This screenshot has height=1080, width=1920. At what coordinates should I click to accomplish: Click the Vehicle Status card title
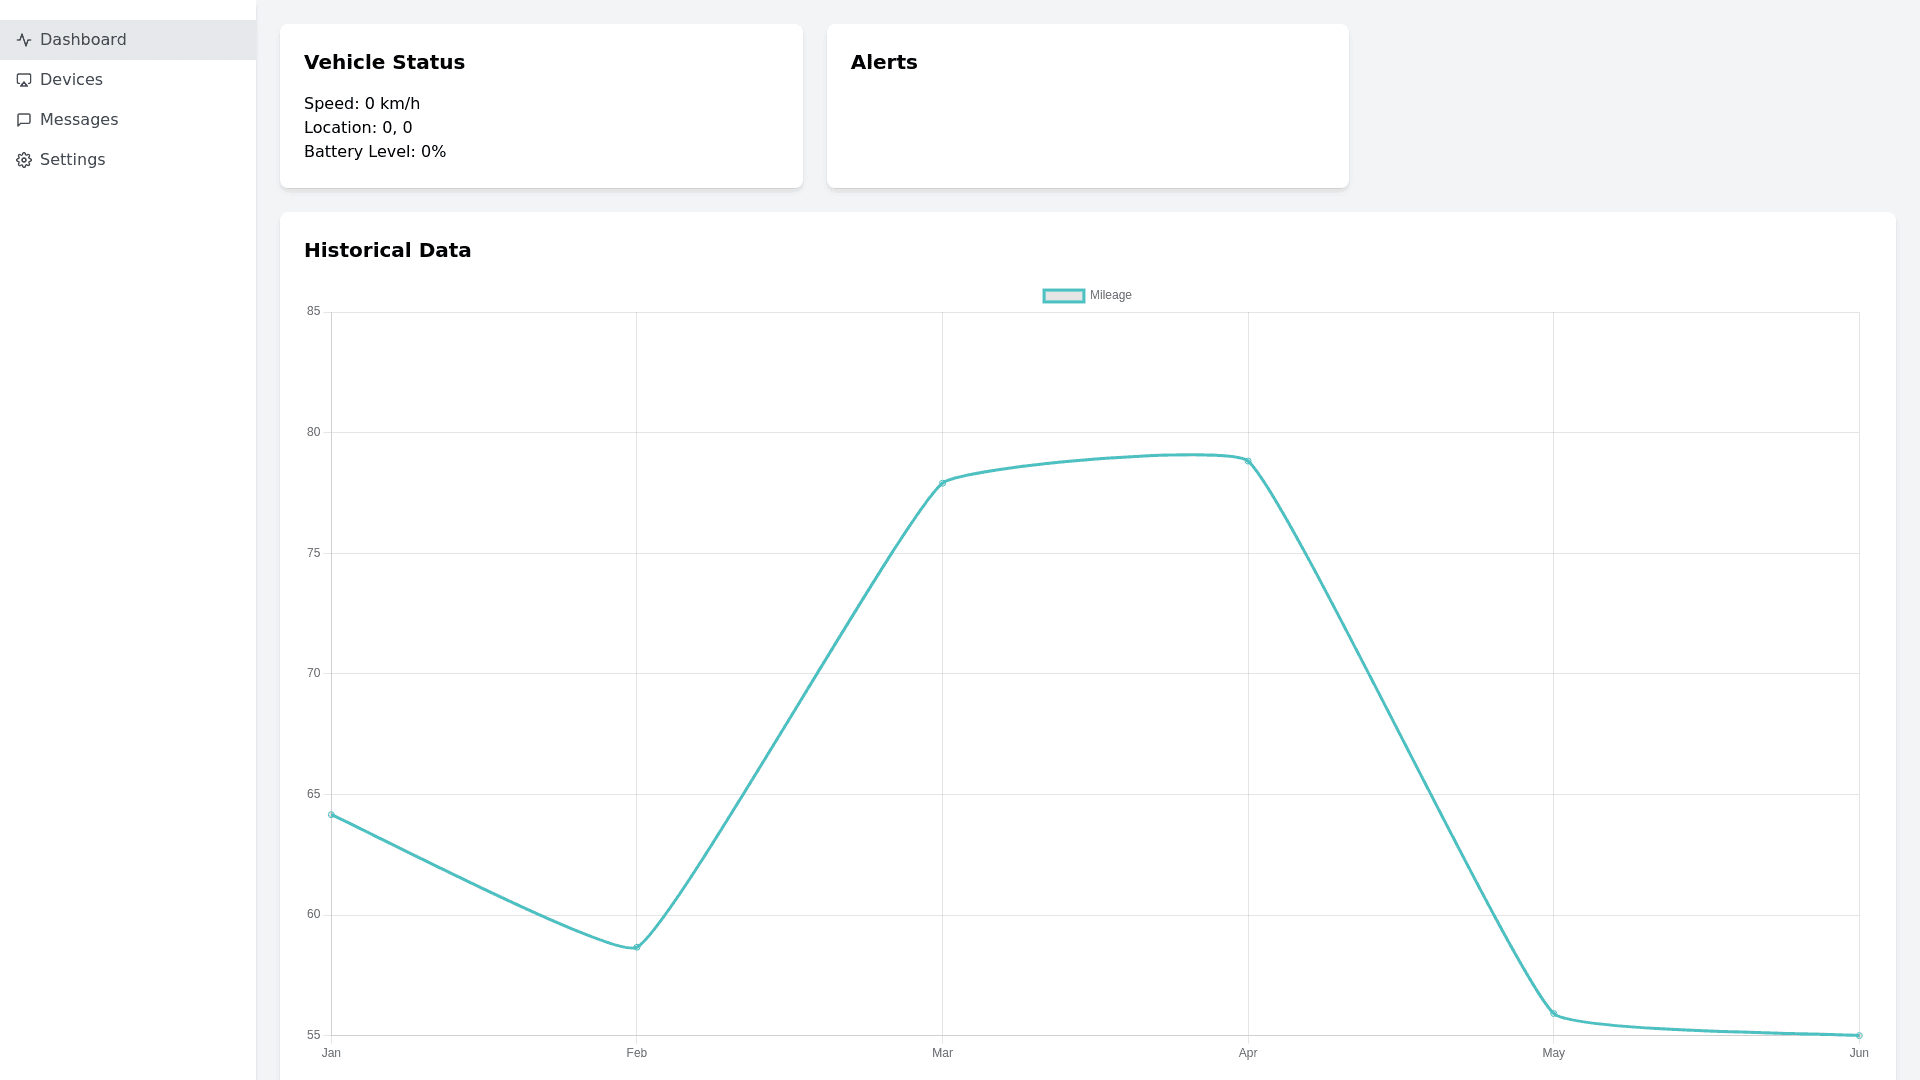click(x=384, y=62)
